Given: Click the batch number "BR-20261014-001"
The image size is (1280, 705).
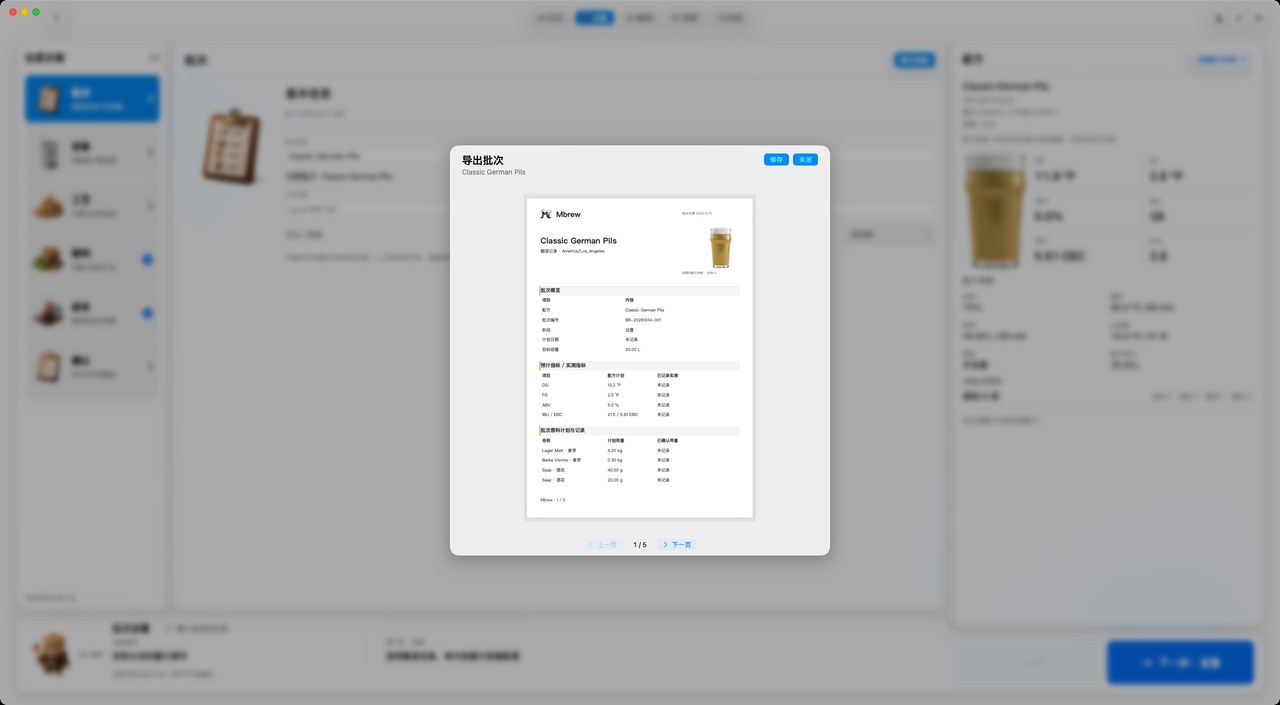Looking at the screenshot, I should [643, 320].
